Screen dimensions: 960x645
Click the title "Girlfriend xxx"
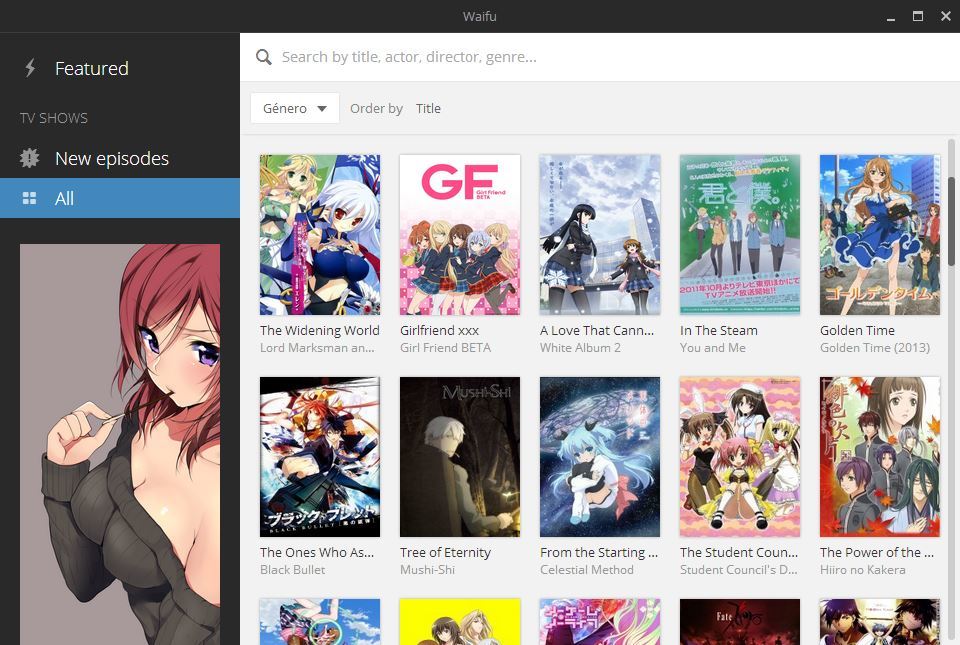click(x=439, y=330)
